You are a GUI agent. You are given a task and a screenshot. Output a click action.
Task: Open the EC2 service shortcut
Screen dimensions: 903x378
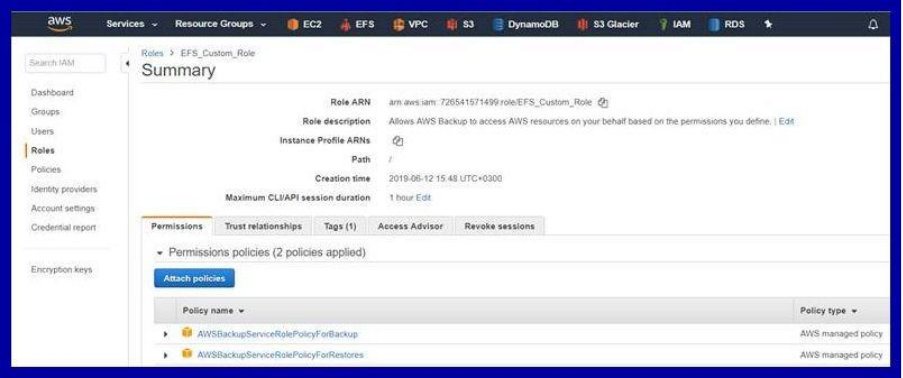coord(304,24)
